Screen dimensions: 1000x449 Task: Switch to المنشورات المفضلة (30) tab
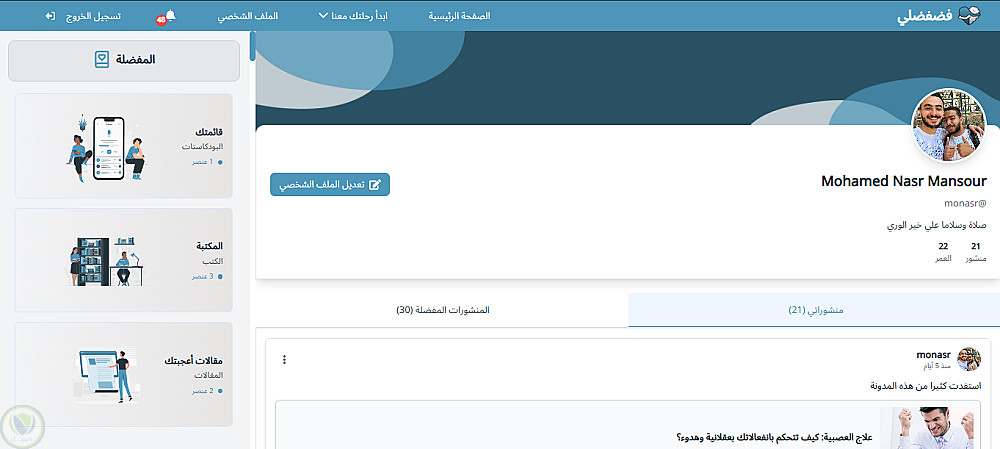click(442, 310)
